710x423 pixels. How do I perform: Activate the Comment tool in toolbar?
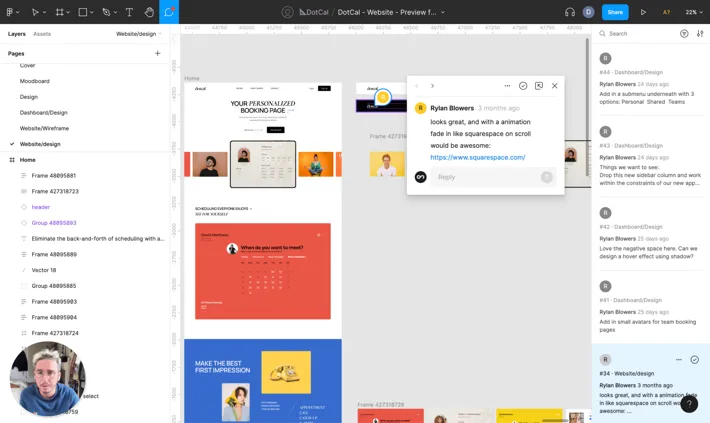coord(169,12)
